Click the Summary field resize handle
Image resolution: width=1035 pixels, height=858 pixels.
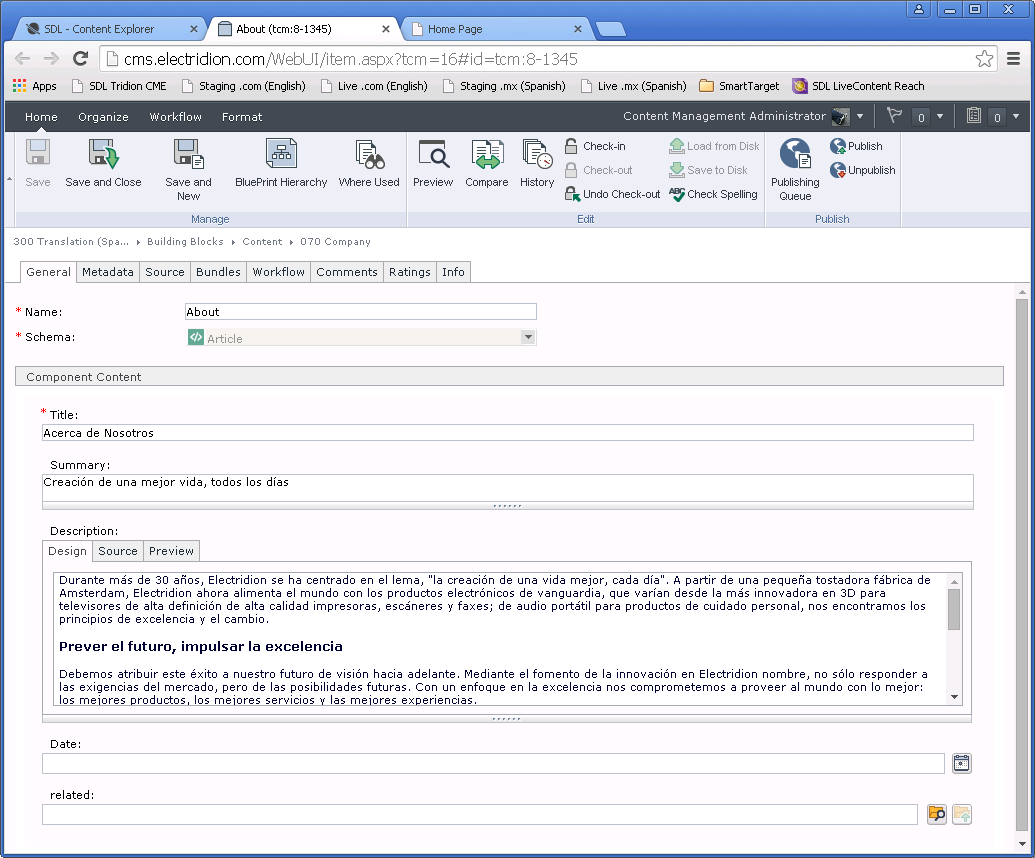(507, 506)
